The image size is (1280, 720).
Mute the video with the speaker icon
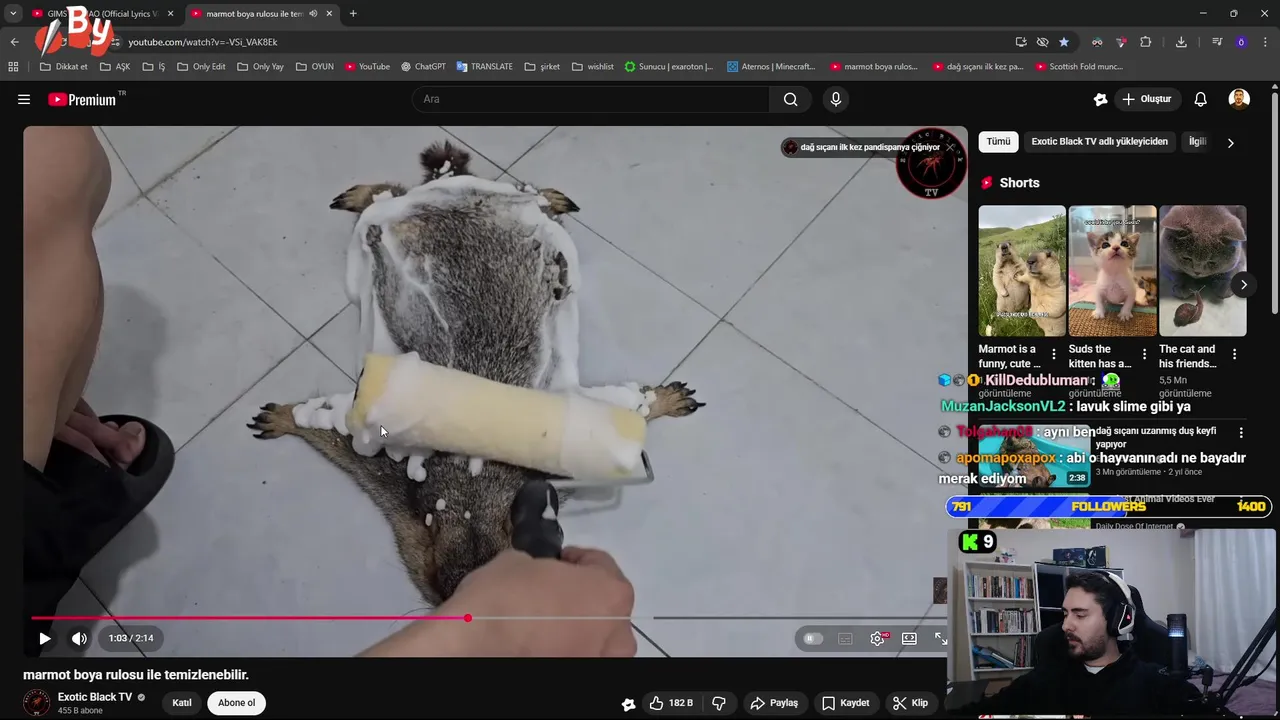click(79, 638)
